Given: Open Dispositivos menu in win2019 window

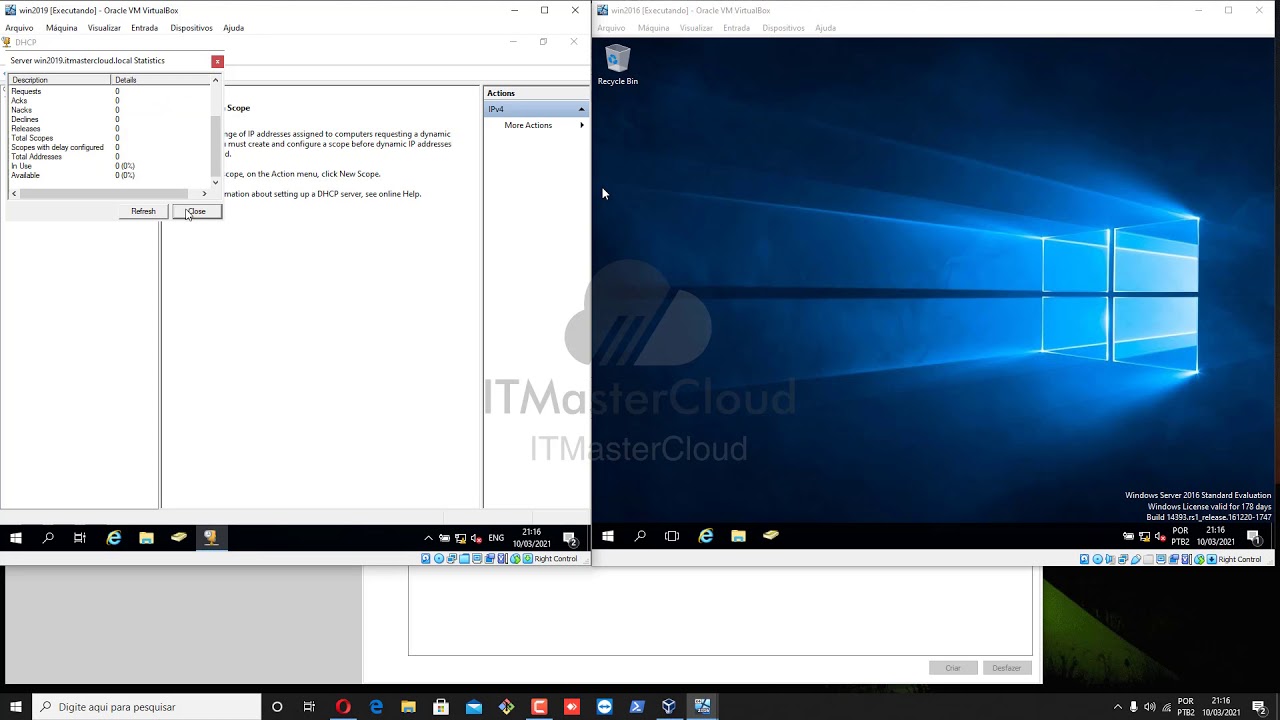Looking at the screenshot, I should point(191,28).
